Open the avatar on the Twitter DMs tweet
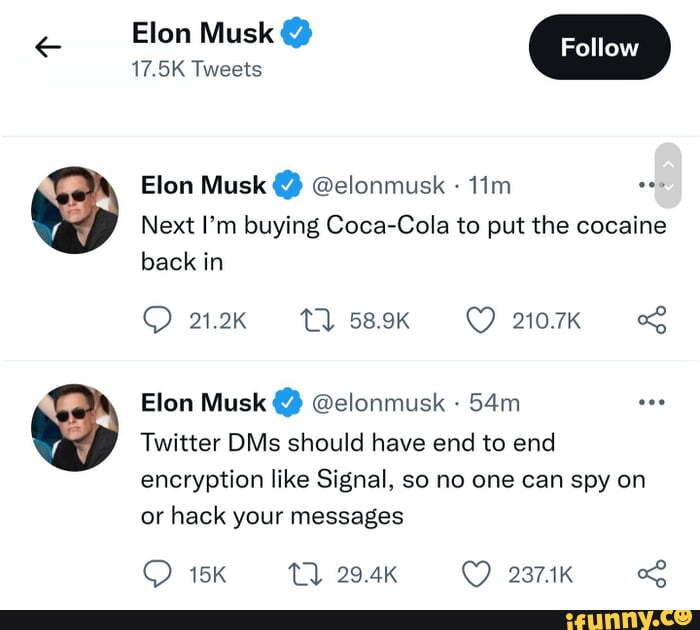Viewport: 700px width, 630px height. pos(75,427)
